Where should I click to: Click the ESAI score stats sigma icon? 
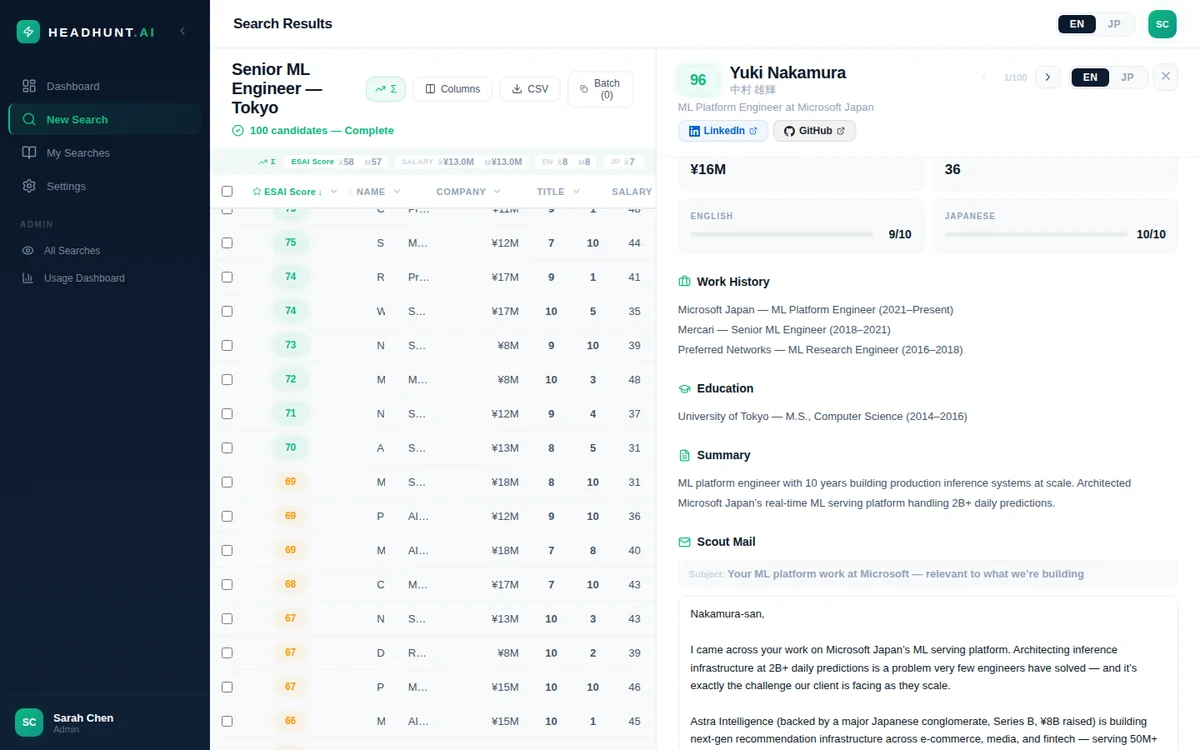tap(386, 88)
